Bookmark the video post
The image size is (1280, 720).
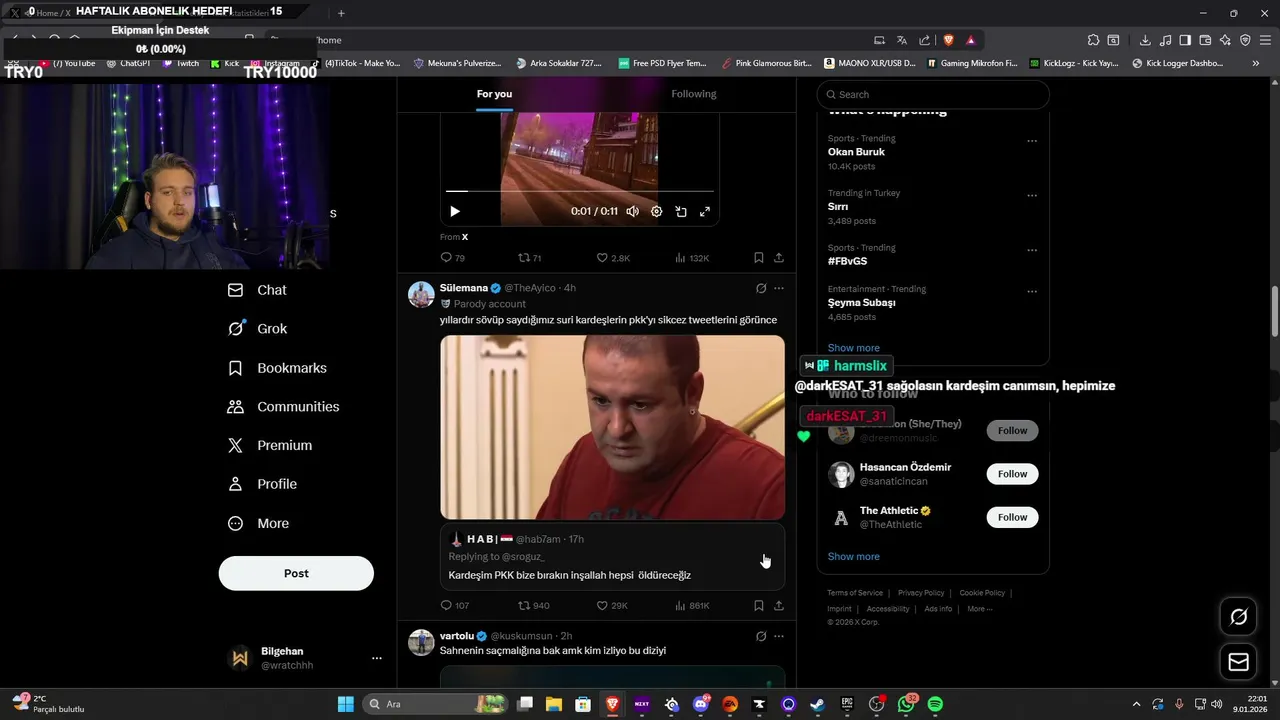tap(759, 258)
